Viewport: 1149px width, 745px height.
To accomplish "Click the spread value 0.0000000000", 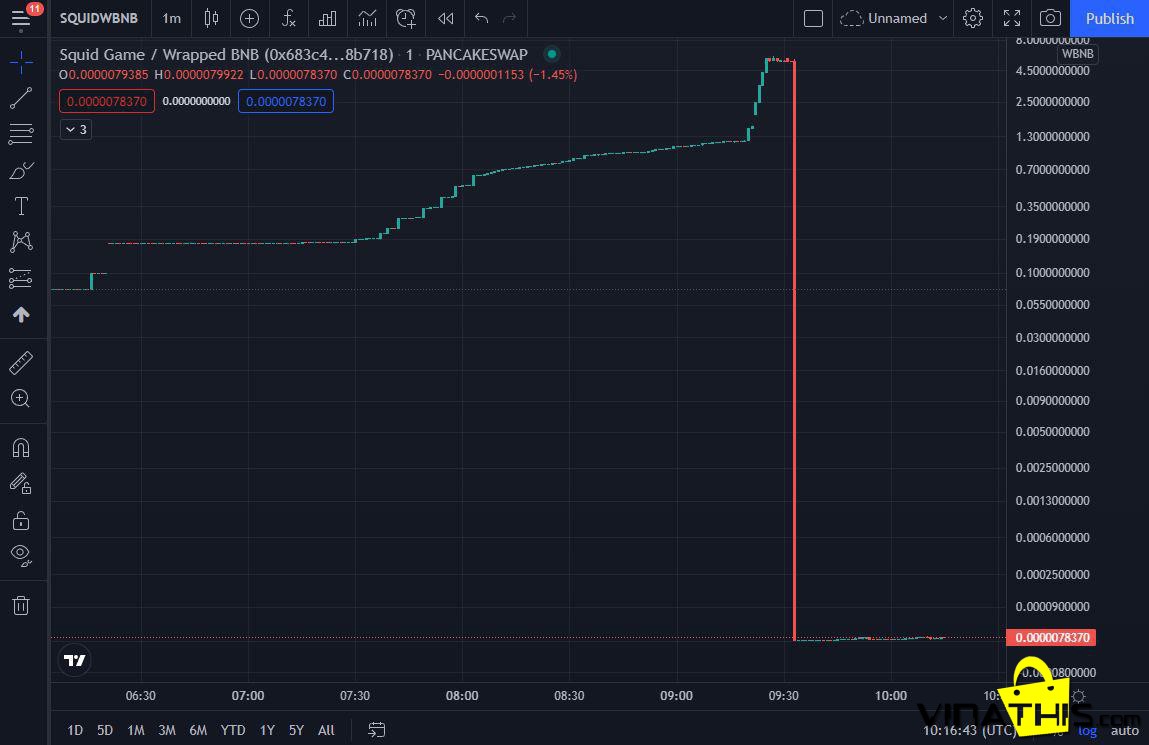I will [x=196, y=101].
